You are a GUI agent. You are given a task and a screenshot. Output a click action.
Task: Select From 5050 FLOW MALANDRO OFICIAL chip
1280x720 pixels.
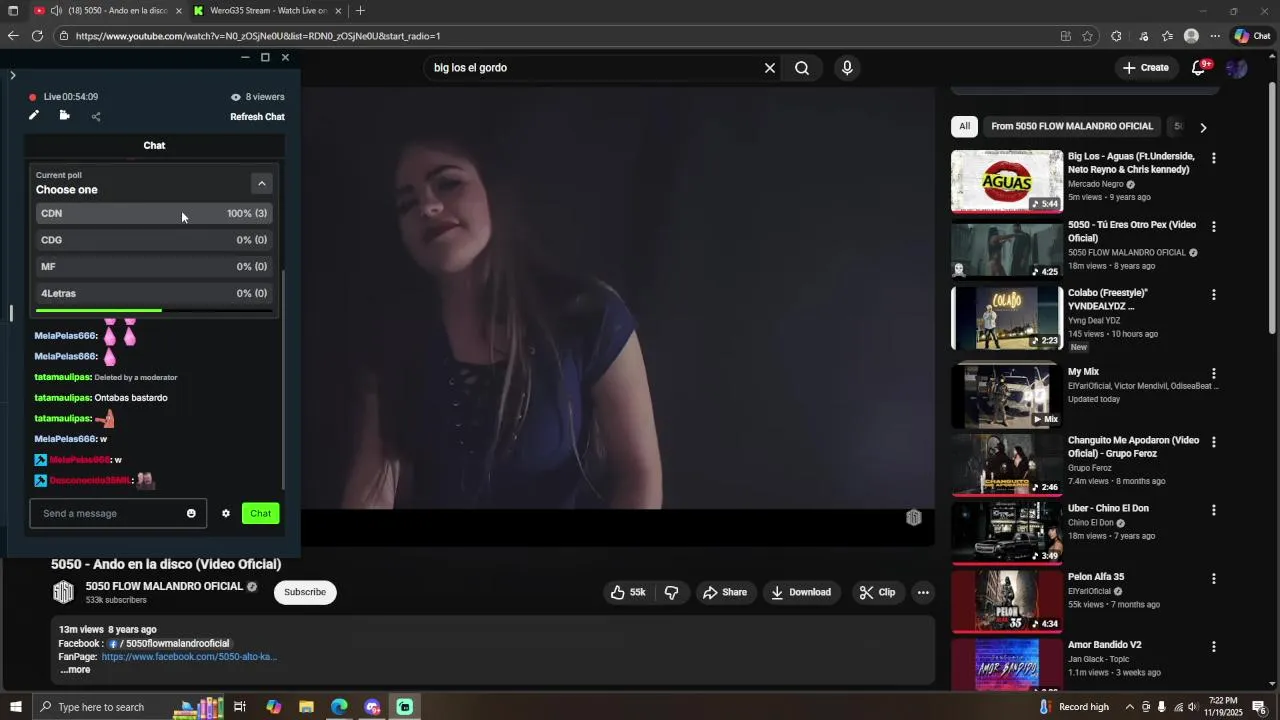point(1072,127)
